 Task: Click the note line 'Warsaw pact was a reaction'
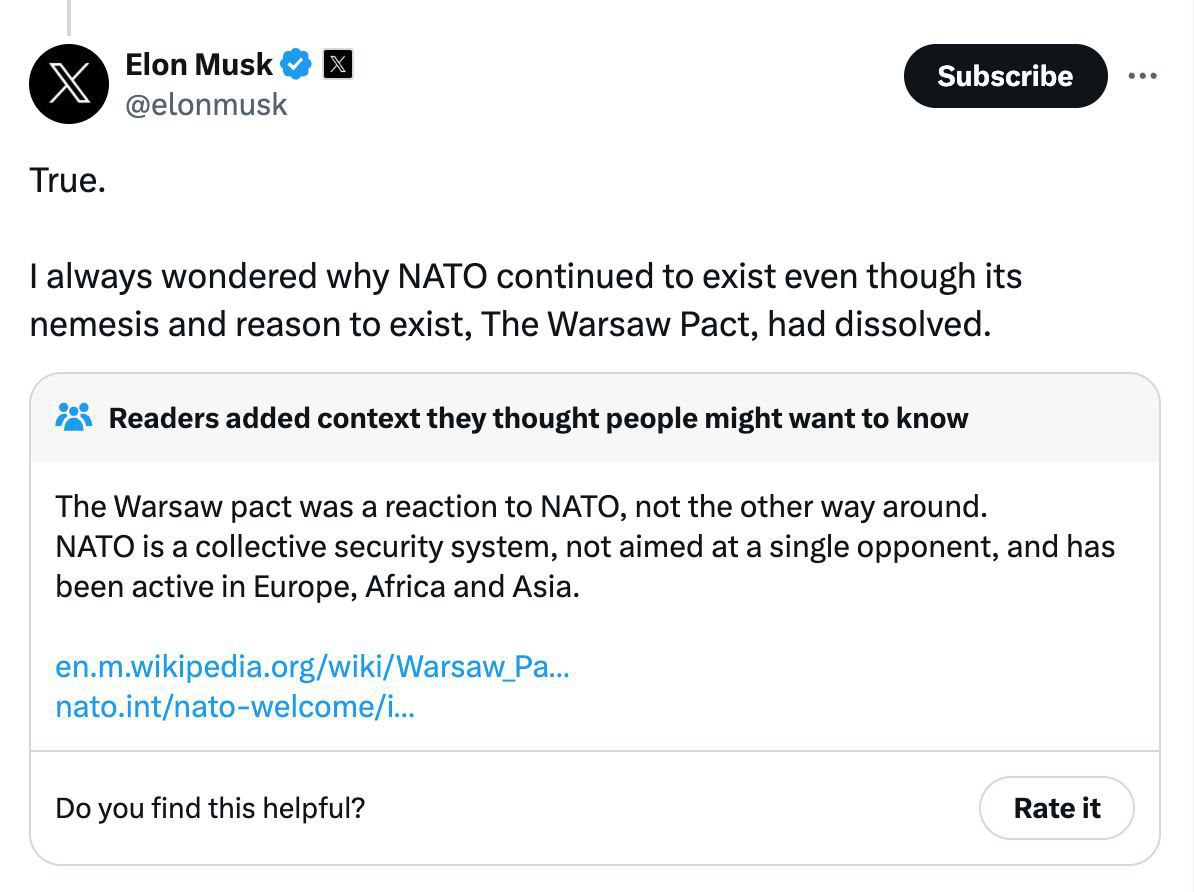coord(521,506)
